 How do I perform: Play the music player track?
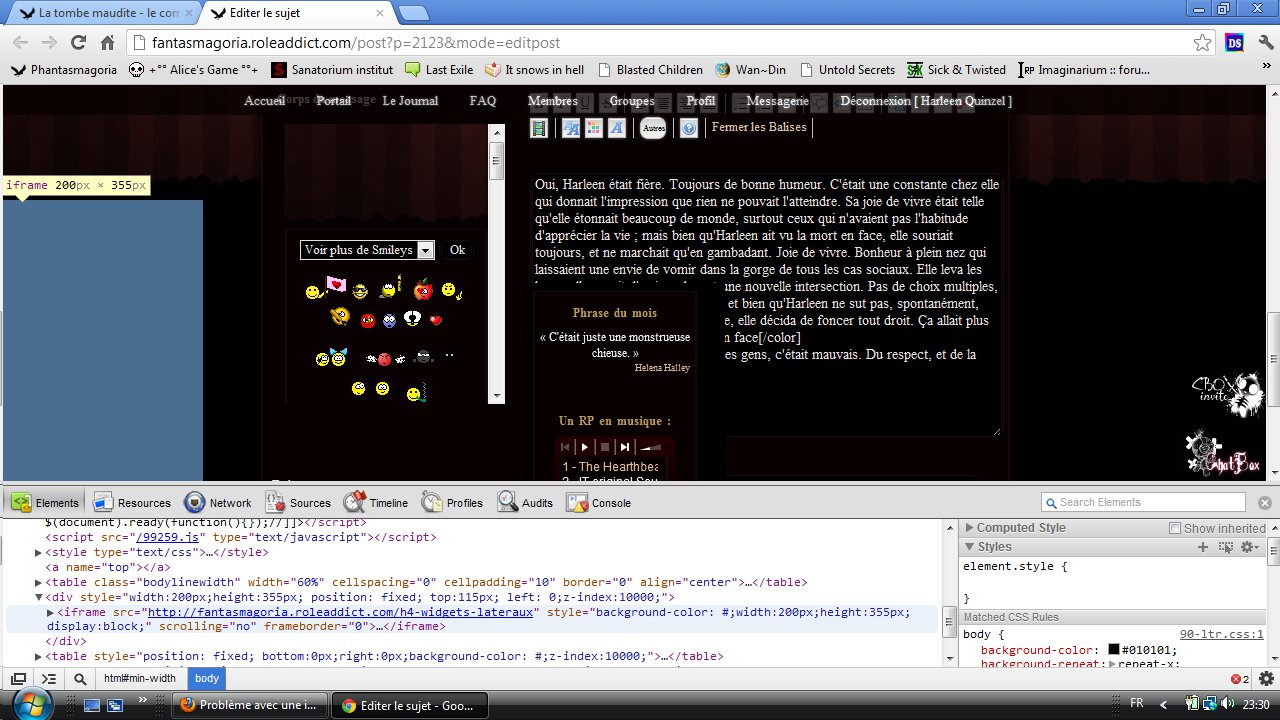point(585,447)
